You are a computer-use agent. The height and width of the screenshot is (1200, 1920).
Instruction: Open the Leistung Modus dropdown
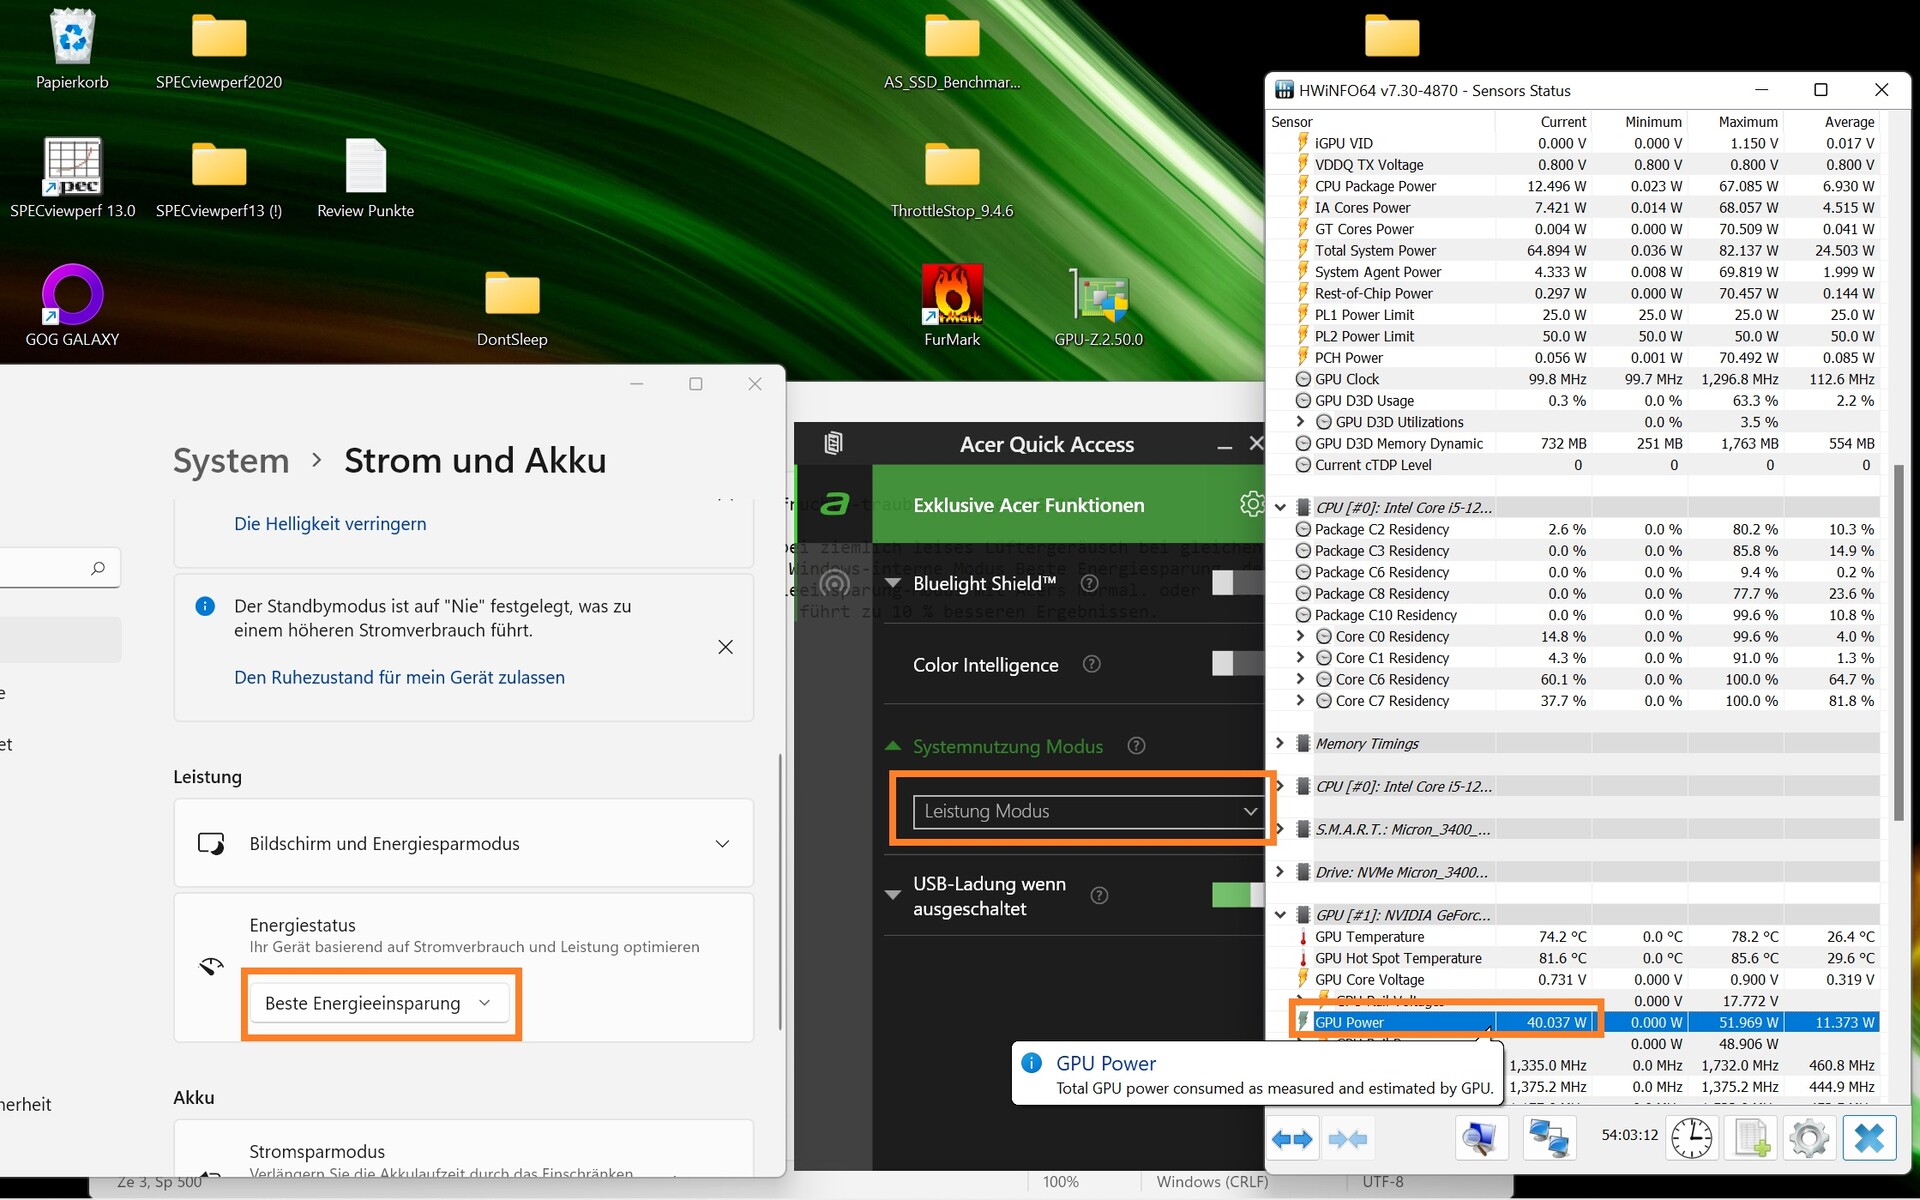(1089, 811)
